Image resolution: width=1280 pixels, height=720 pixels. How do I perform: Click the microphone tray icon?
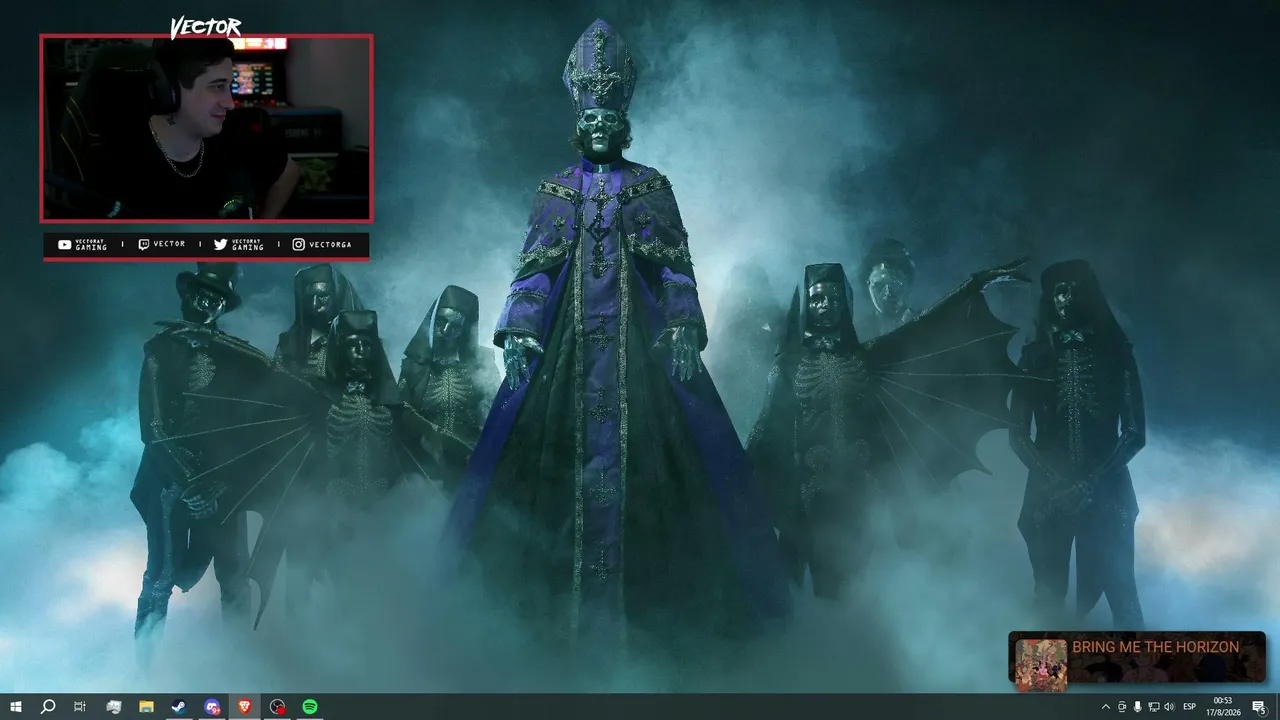1138,707
